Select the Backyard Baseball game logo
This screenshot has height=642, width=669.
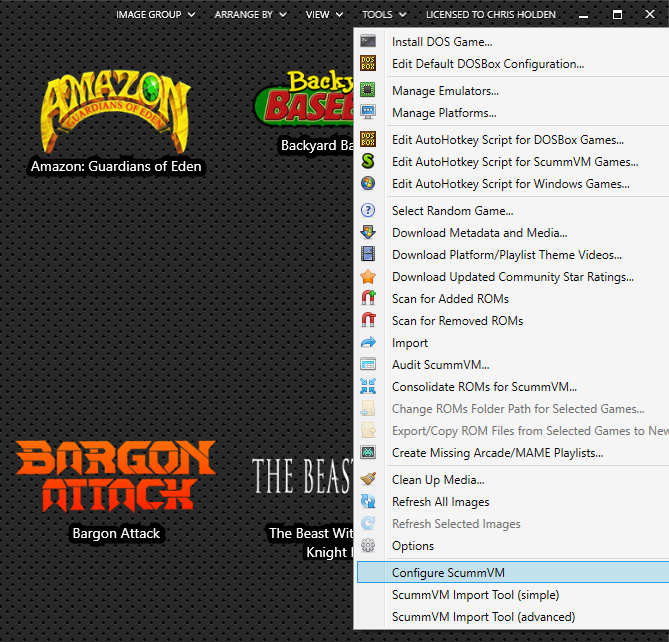304,99
